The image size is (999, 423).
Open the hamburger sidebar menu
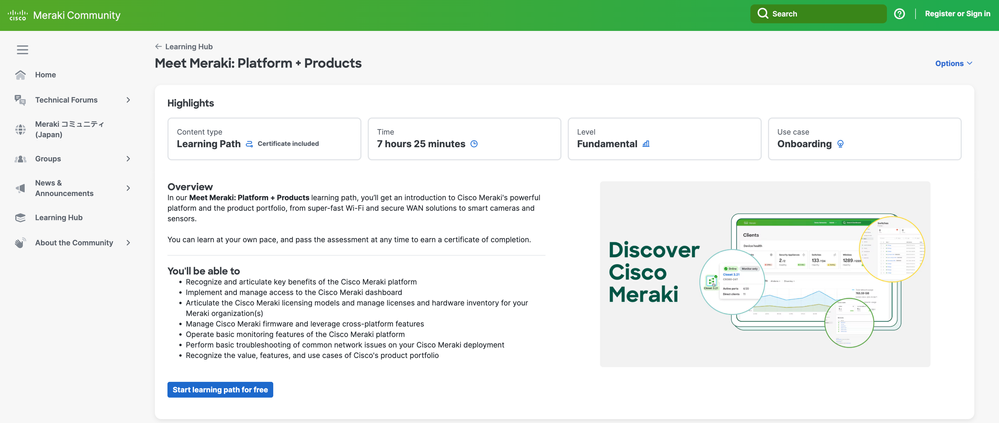click(22, 49)
